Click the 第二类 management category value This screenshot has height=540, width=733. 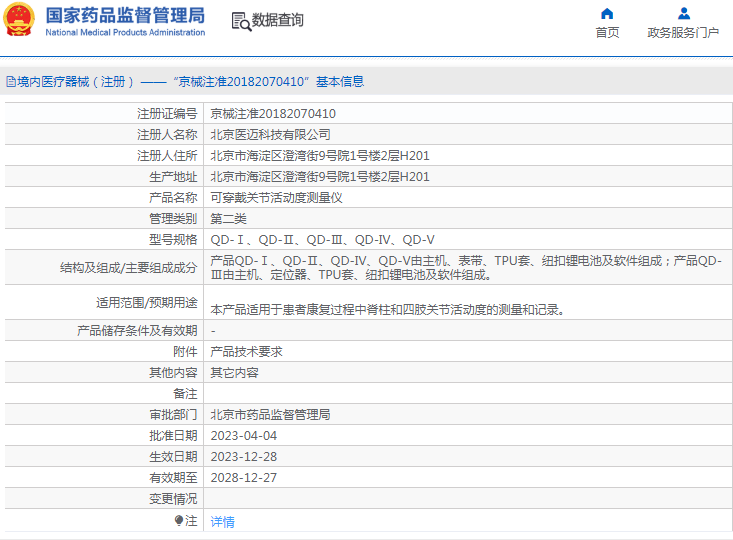(x=228, y=219)
